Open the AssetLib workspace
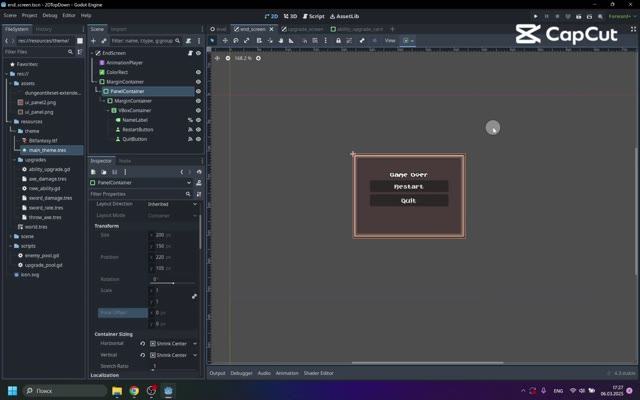 coord(344,16)
